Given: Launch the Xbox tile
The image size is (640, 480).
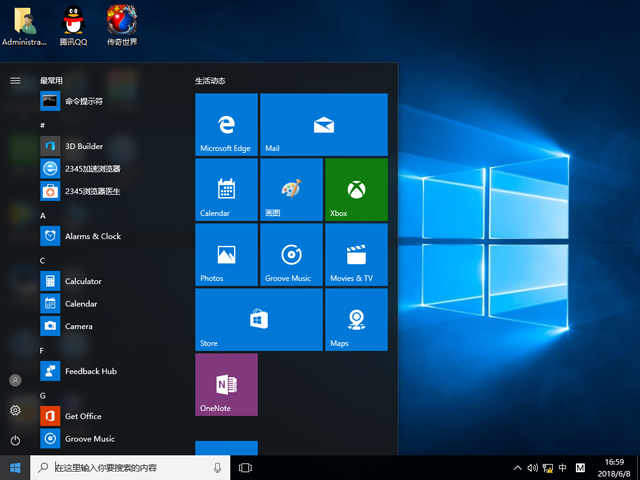Looking at the screenshot, I should tap(356, 190).
